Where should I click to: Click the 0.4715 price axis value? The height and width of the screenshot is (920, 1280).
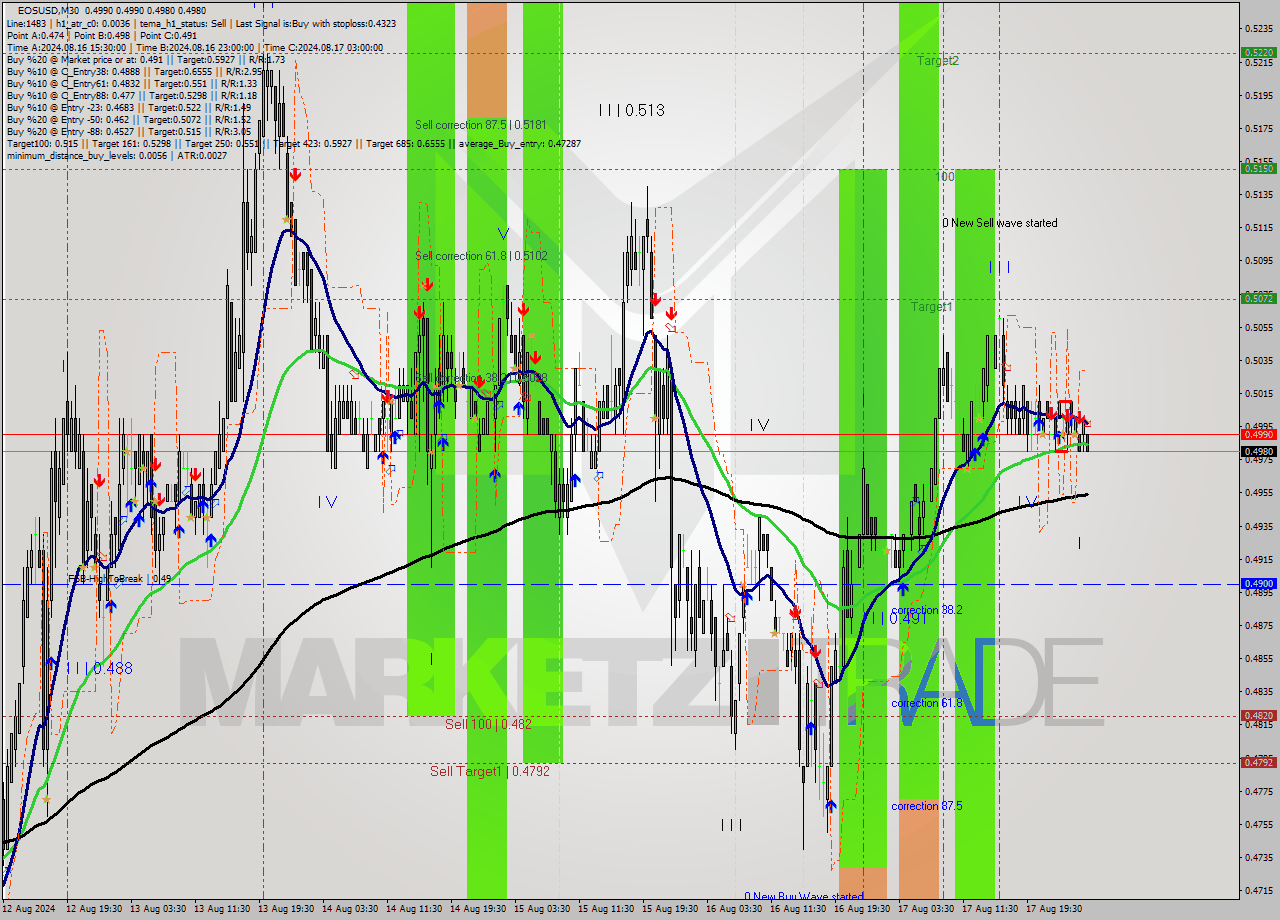(1259, 890)
